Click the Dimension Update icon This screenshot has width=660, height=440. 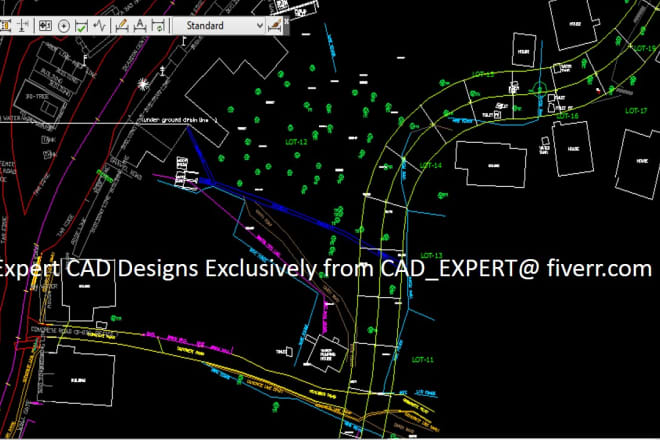(158, 26)
